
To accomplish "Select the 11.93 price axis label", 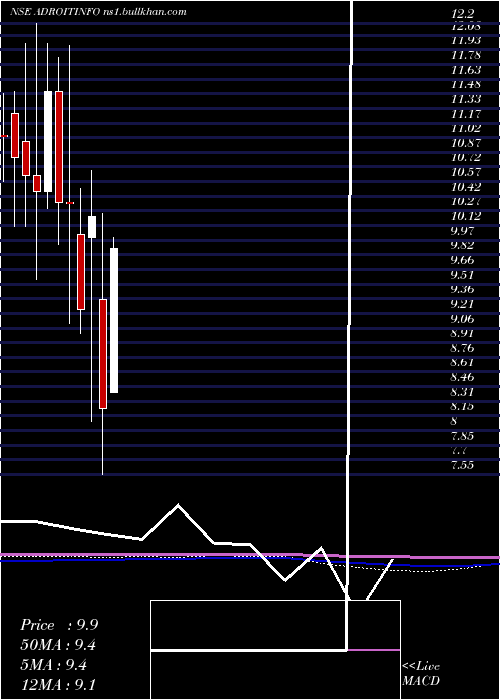I will pos(466,40).
